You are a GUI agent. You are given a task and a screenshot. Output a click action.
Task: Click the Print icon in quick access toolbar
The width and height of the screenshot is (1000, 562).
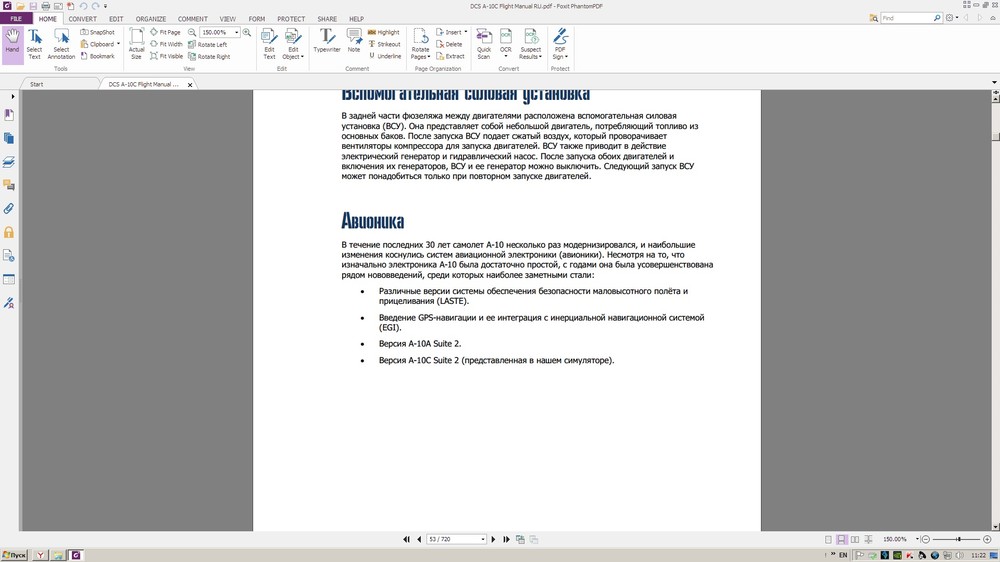[x=45, y=6]
